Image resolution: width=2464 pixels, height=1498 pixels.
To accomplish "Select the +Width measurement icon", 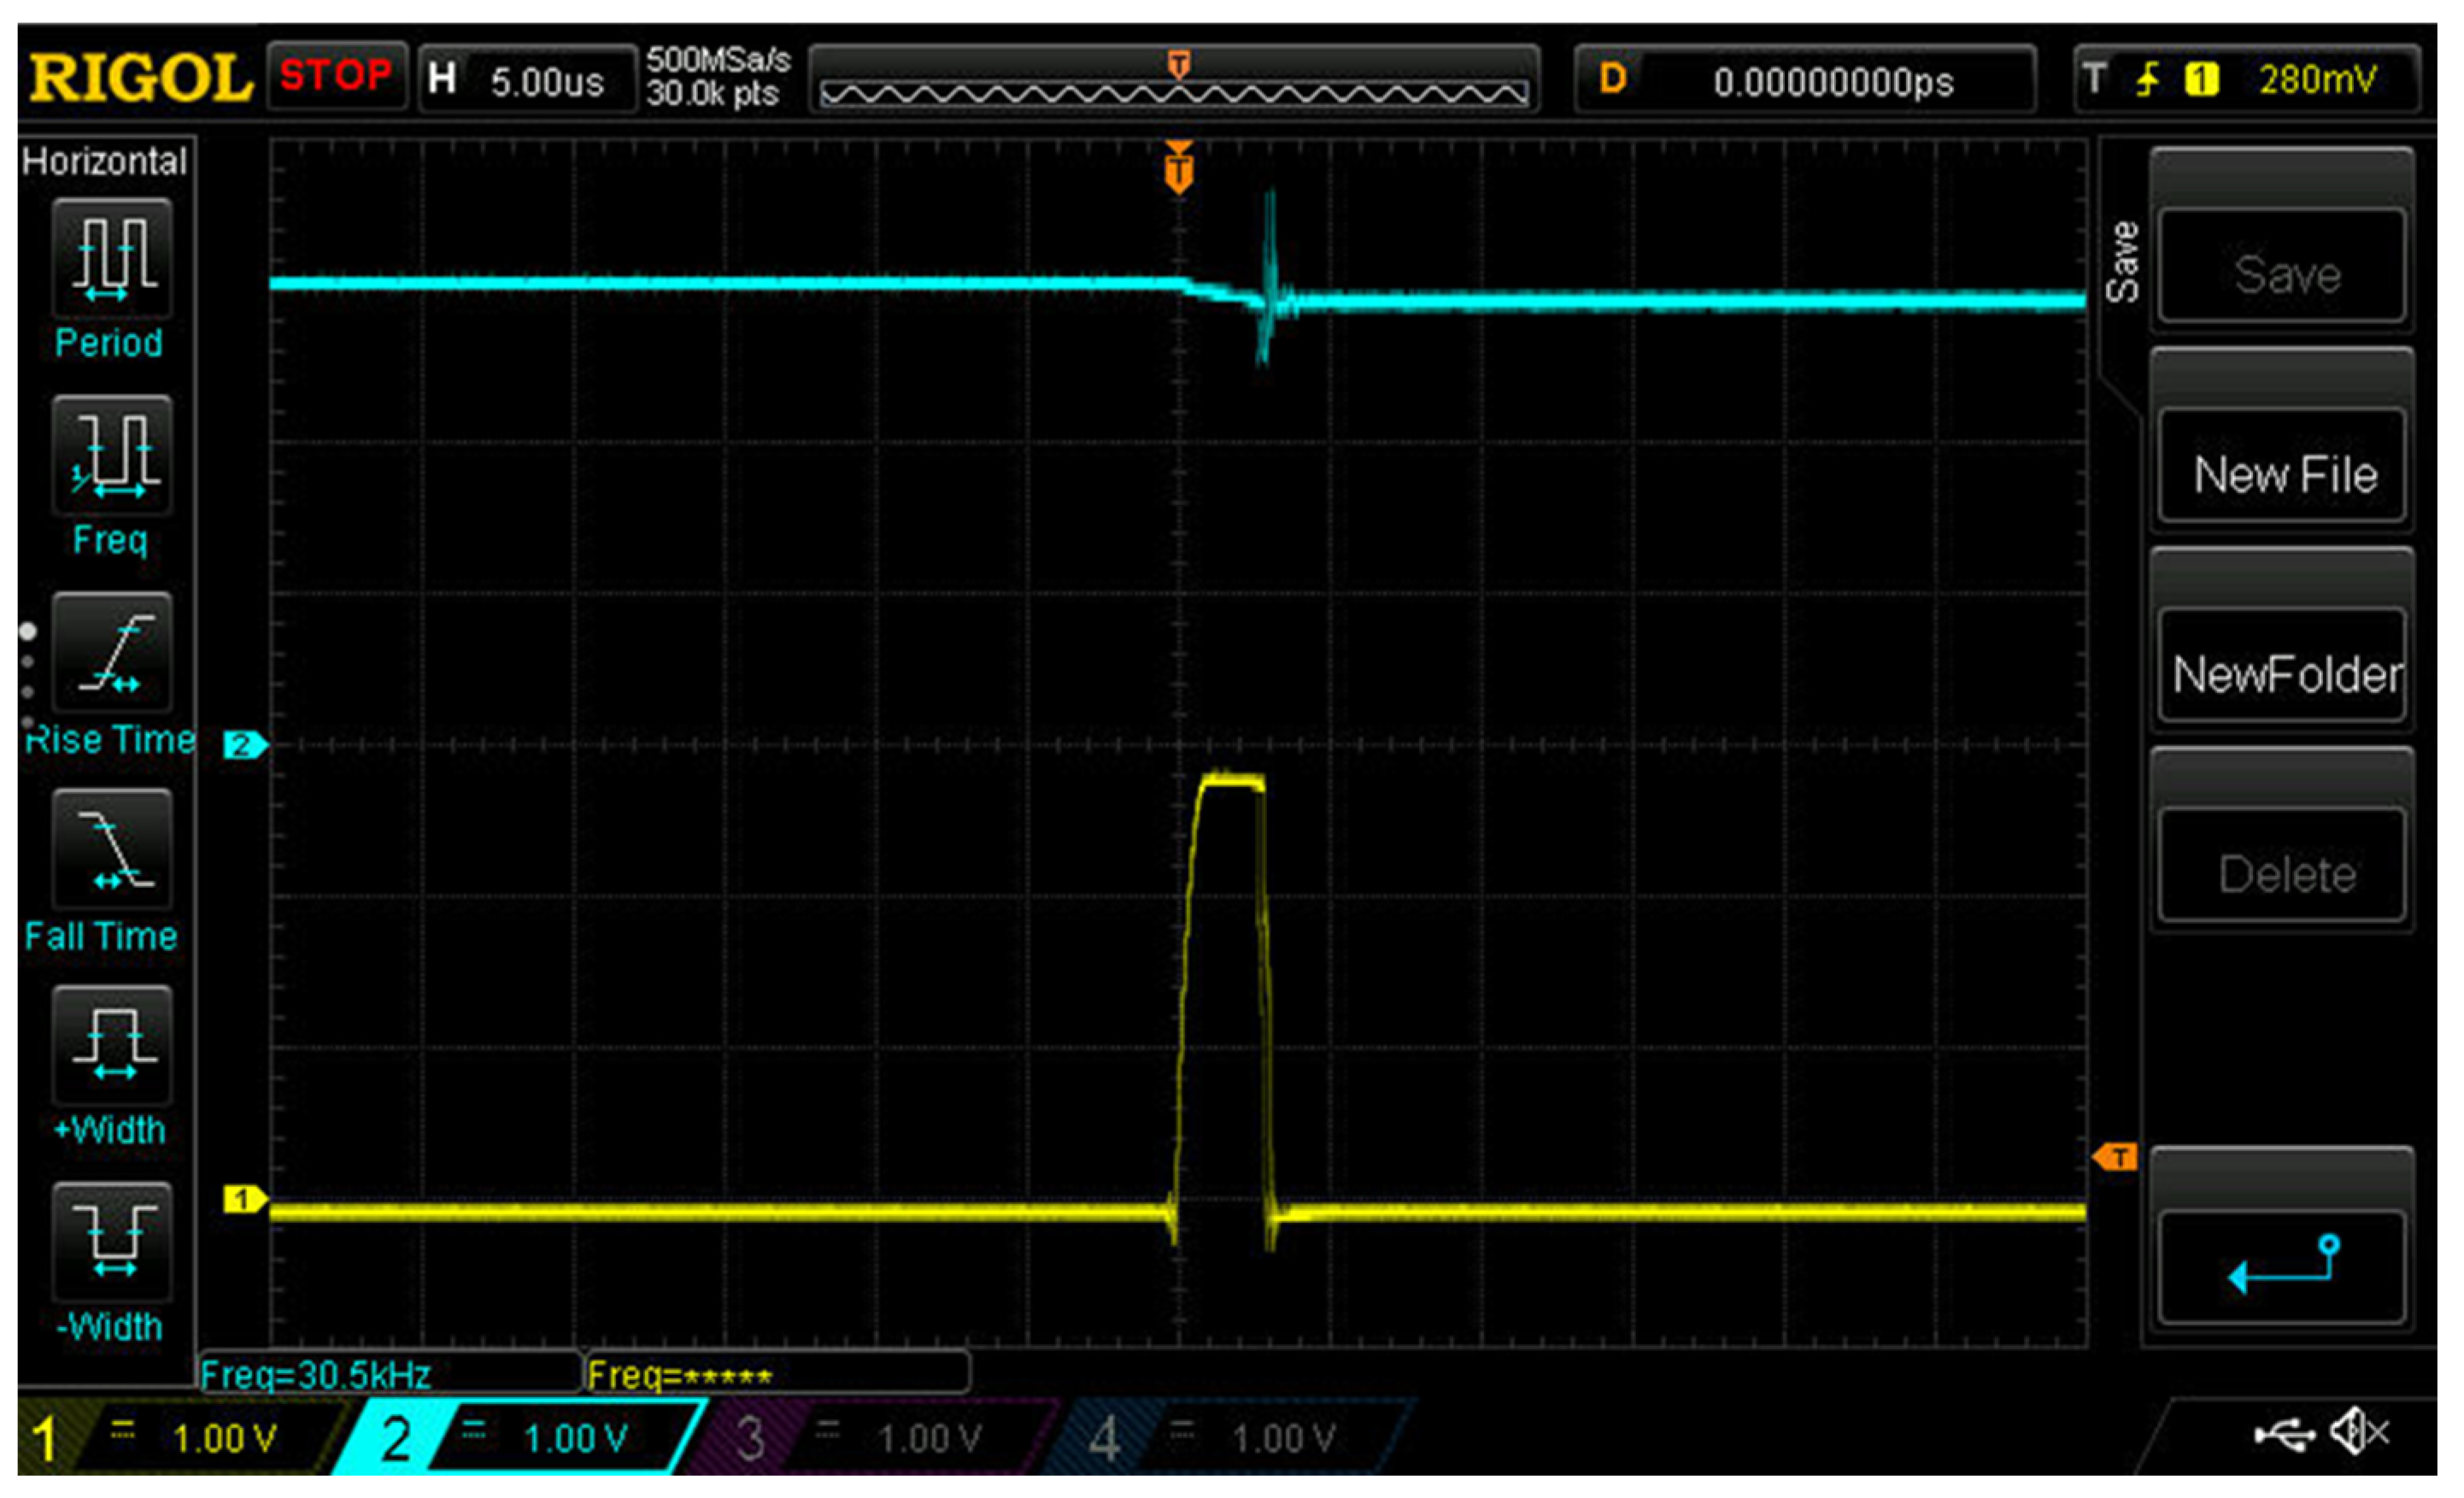I will [112, 1045].
